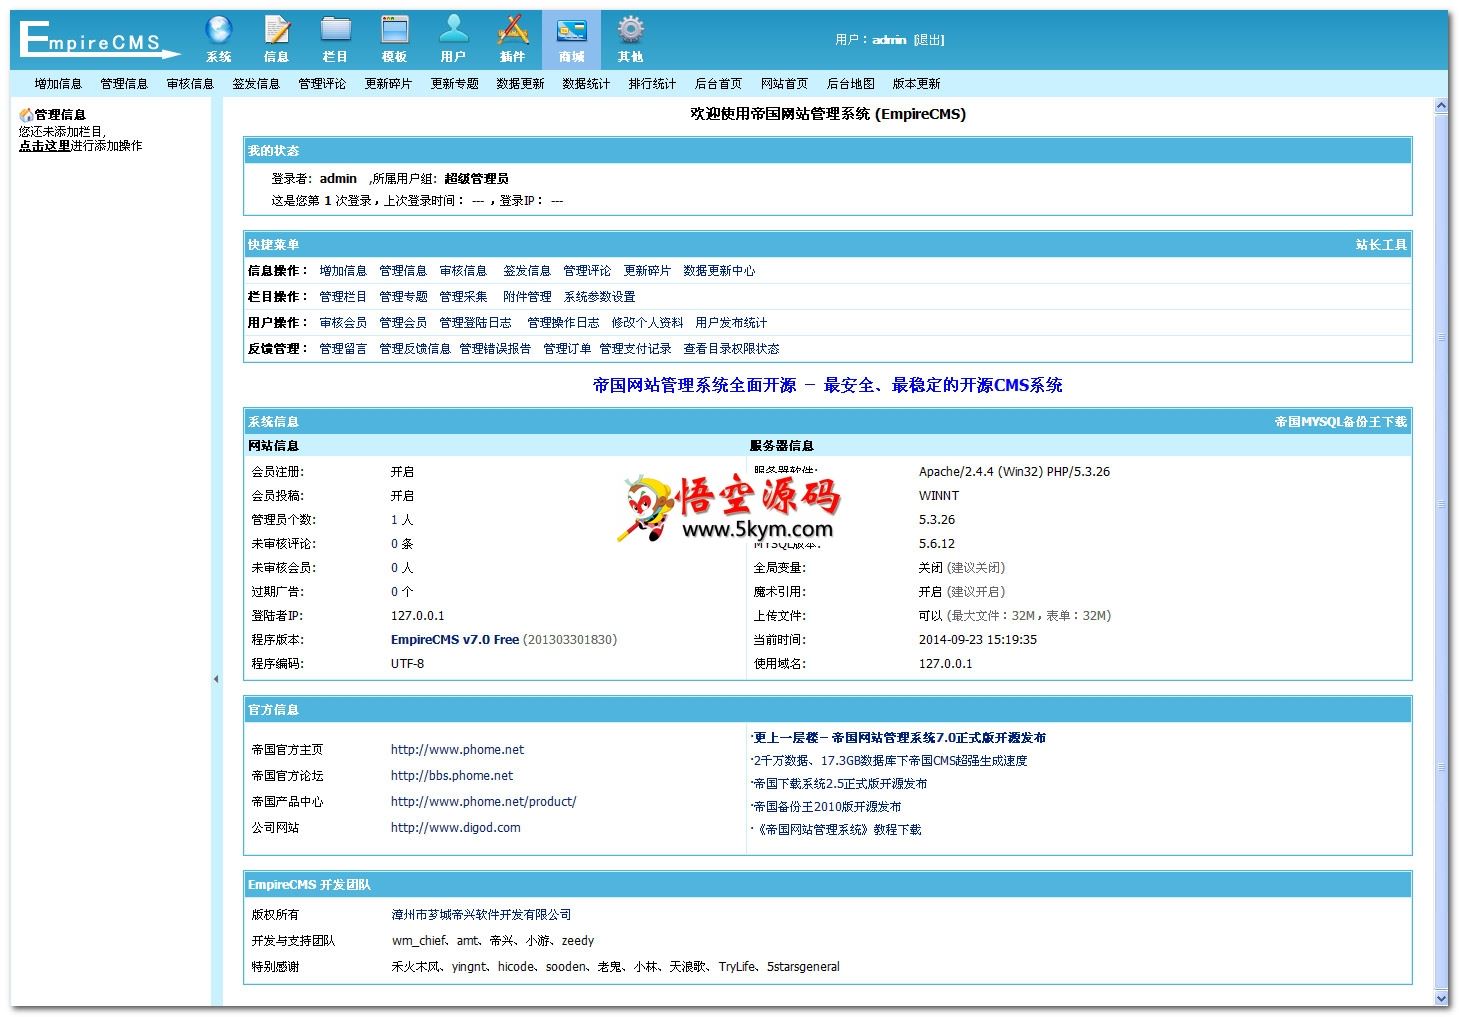1459x1017 pixels.
Task: Click 审核会员 in the quick menu
Action: coord(343,323)
